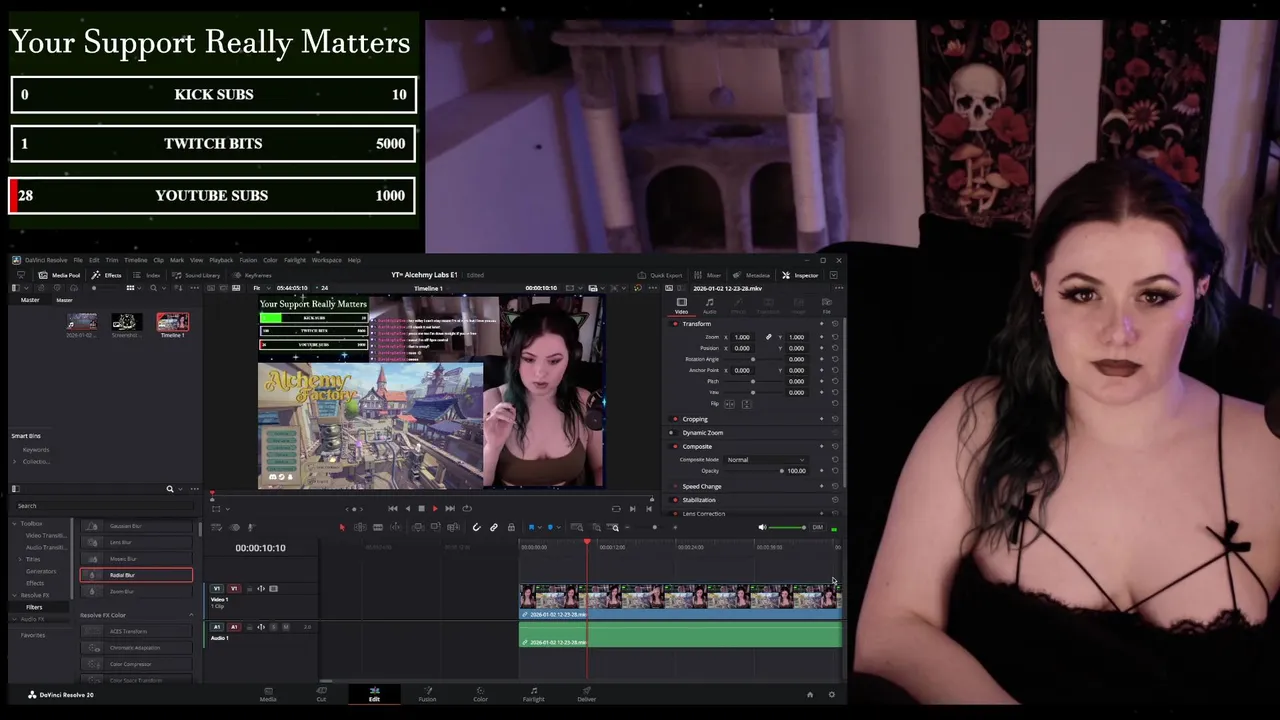1280x720 pixels.
Task: Toggle the Composite section enable switch
Action: click(675, 446)
